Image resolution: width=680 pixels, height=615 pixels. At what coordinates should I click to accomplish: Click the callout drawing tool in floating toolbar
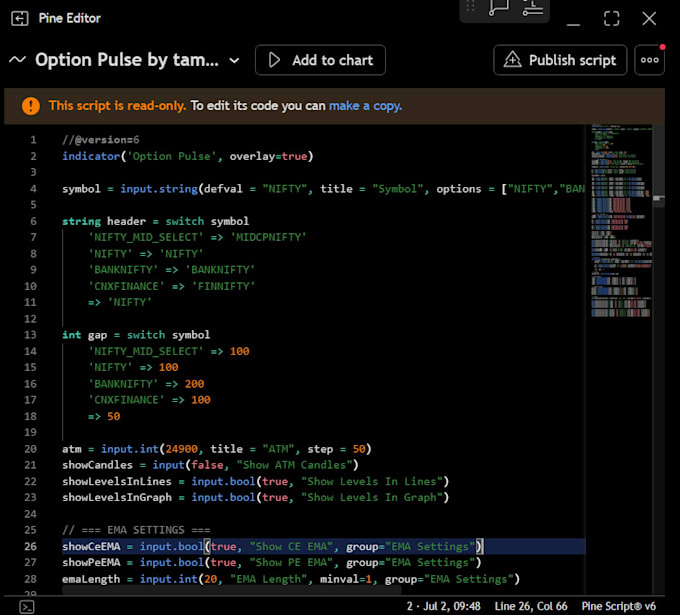pyautogui.click(x=498, y=7)
